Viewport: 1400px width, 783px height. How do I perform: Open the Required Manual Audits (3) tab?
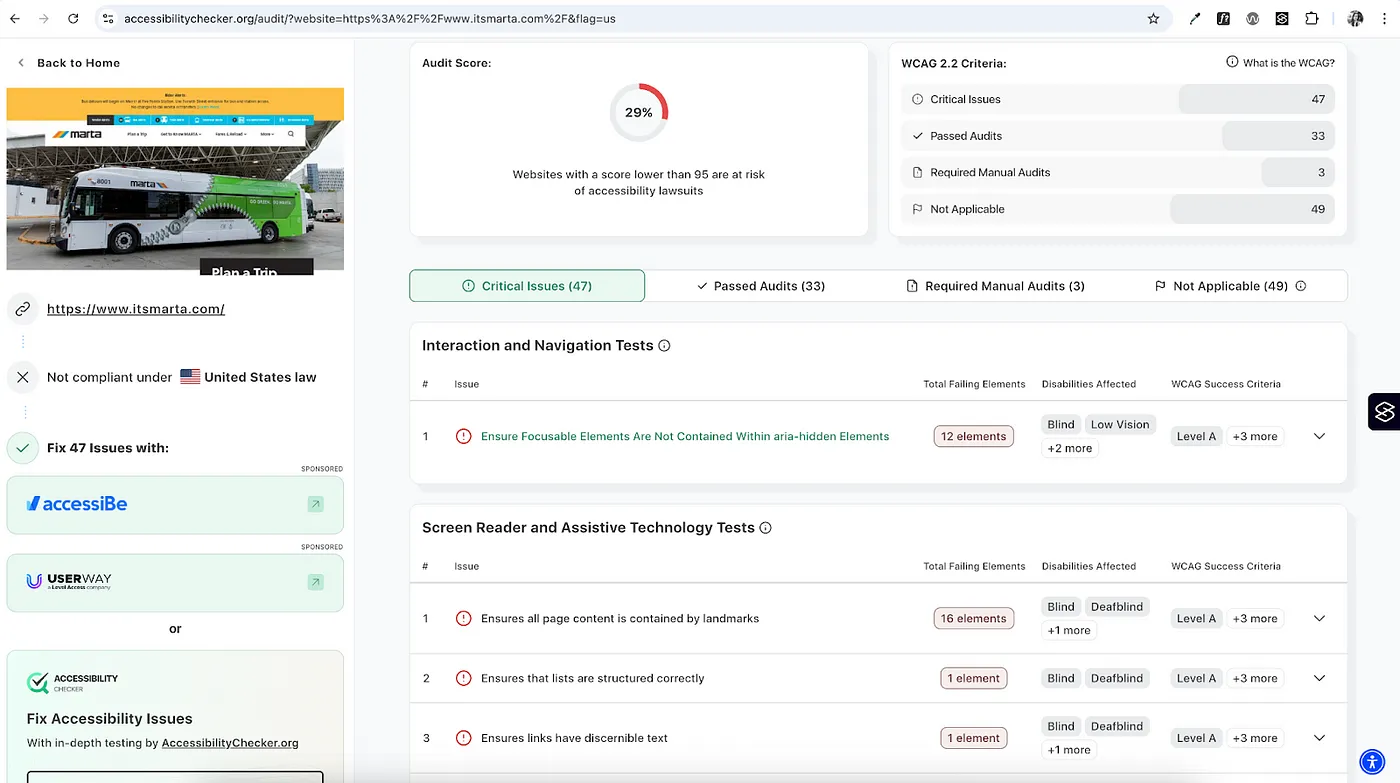point(995,286)
